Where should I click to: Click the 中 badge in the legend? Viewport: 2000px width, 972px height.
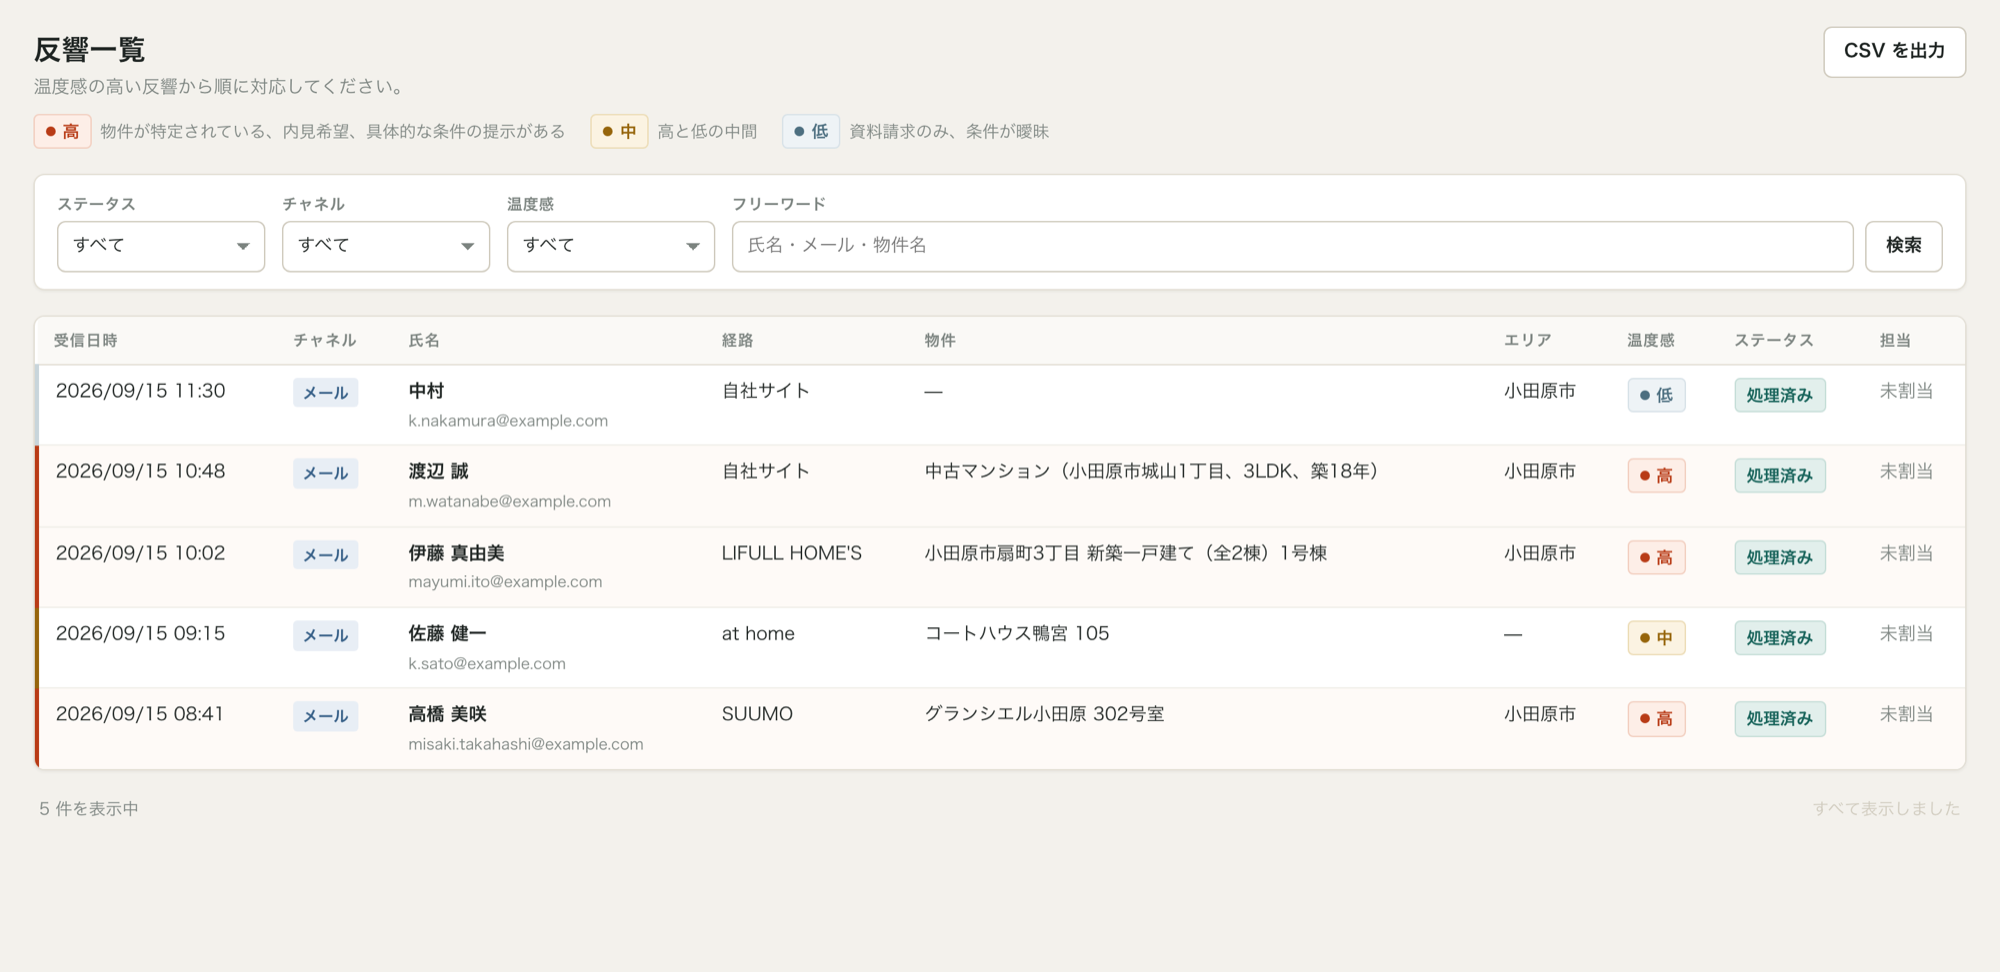(x=619, y=131)
